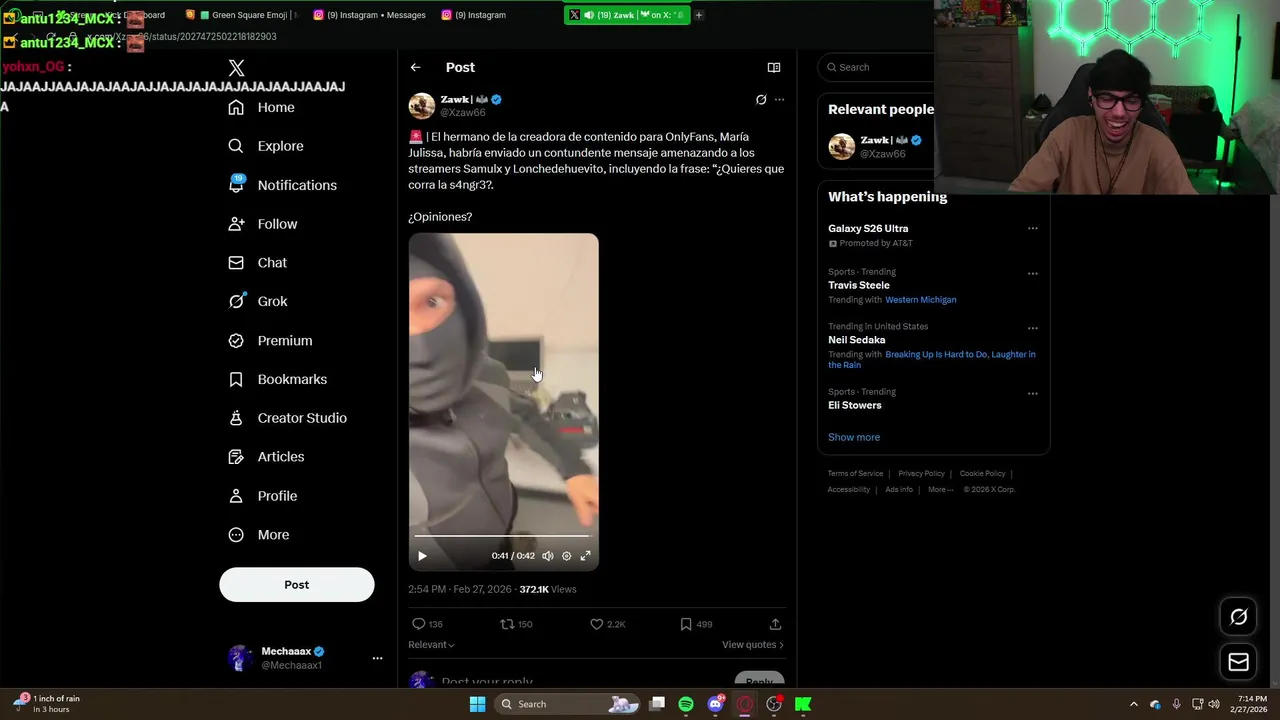The image size is (1280, 720).
Task: Open the post's three-dot more menu
Action: [780, 100]
